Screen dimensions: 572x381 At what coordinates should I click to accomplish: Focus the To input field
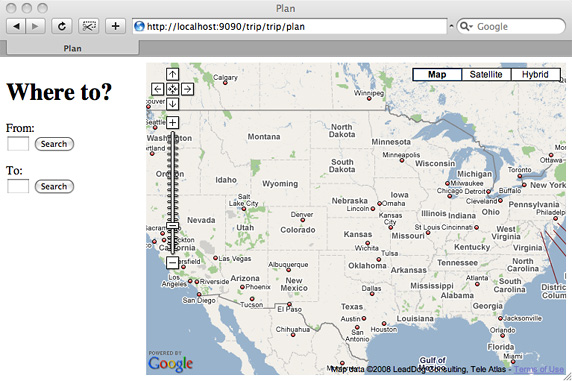pyautogui.click(x=18, y=186)
